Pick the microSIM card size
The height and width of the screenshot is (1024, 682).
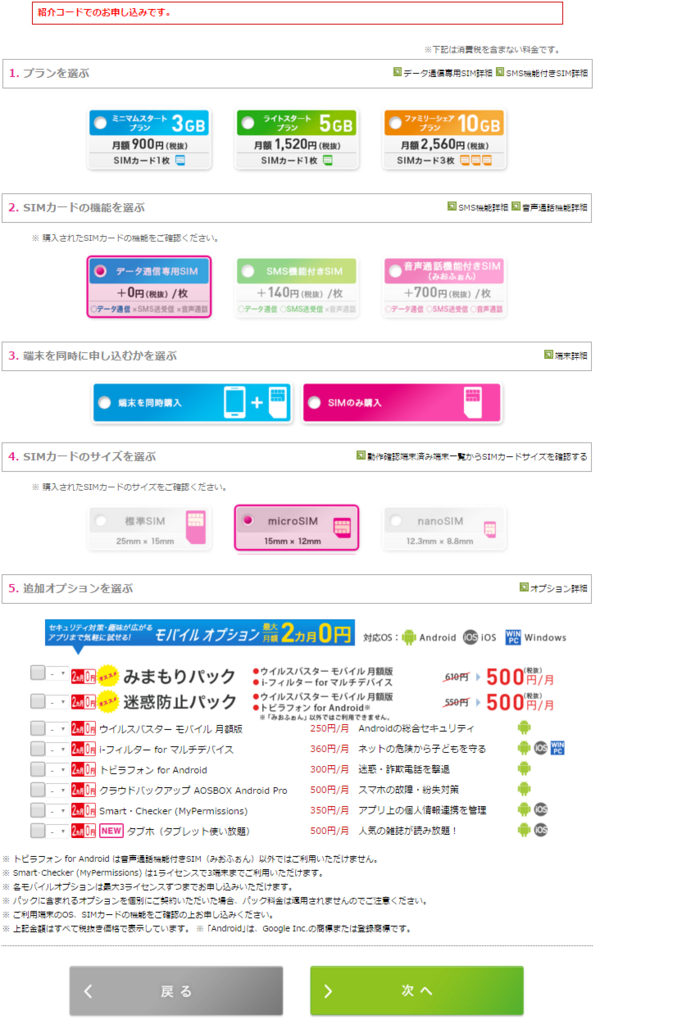[x=297, y=528]
